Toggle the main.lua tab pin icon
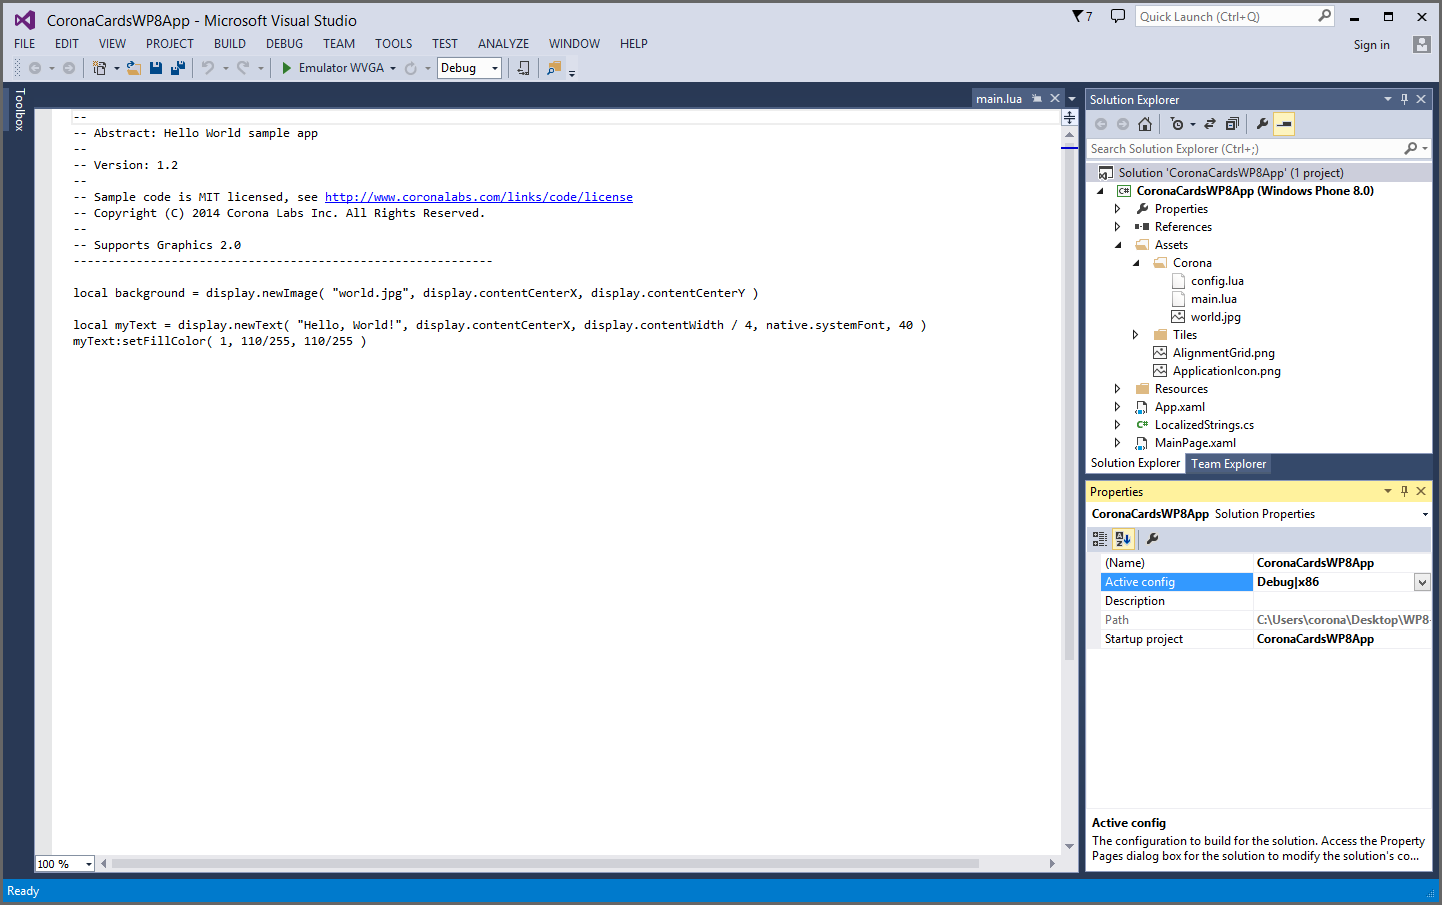The image size is (1442, 905). click(1037, 98)
